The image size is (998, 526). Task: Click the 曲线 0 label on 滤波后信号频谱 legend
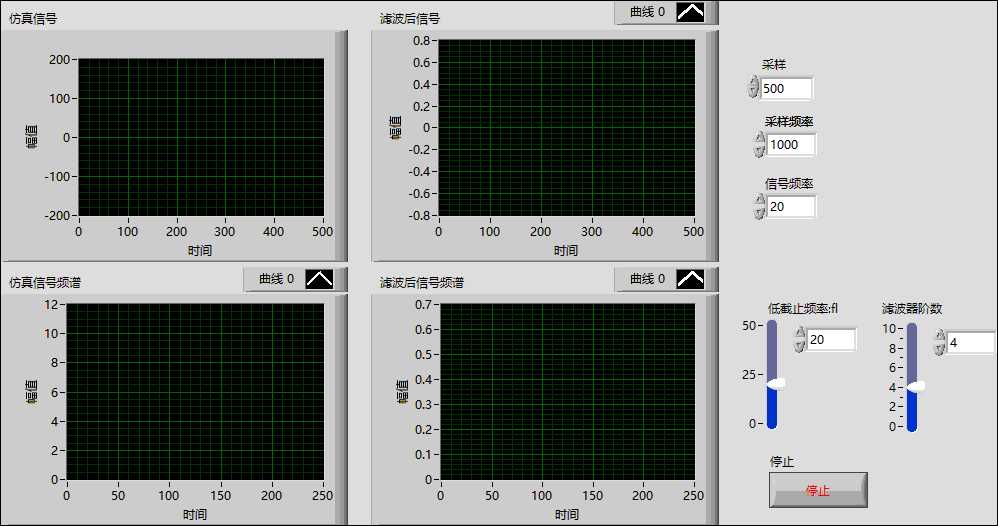[x=647, y=279]
